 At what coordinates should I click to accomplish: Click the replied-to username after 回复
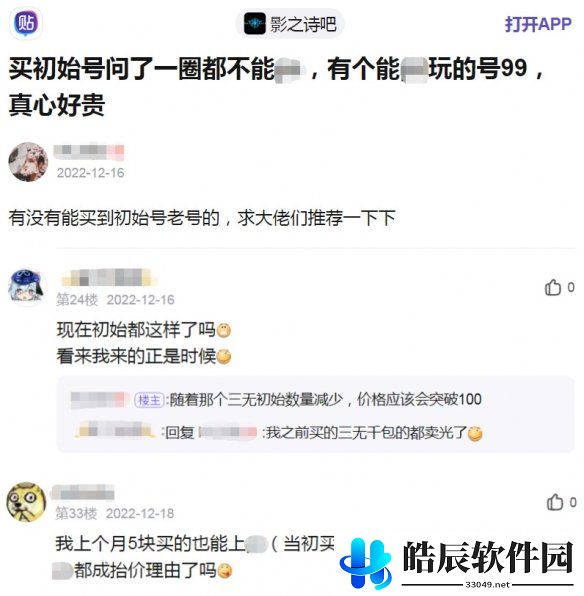point(228,433)
